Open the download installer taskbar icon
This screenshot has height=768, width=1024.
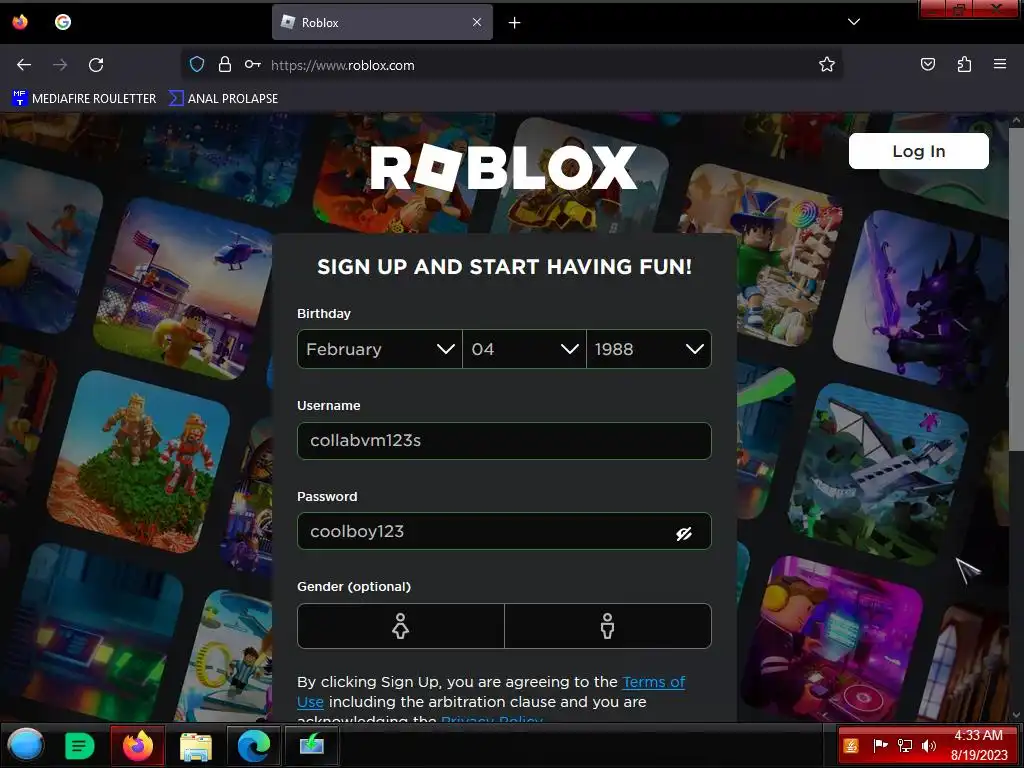click(x=312, y=746)
